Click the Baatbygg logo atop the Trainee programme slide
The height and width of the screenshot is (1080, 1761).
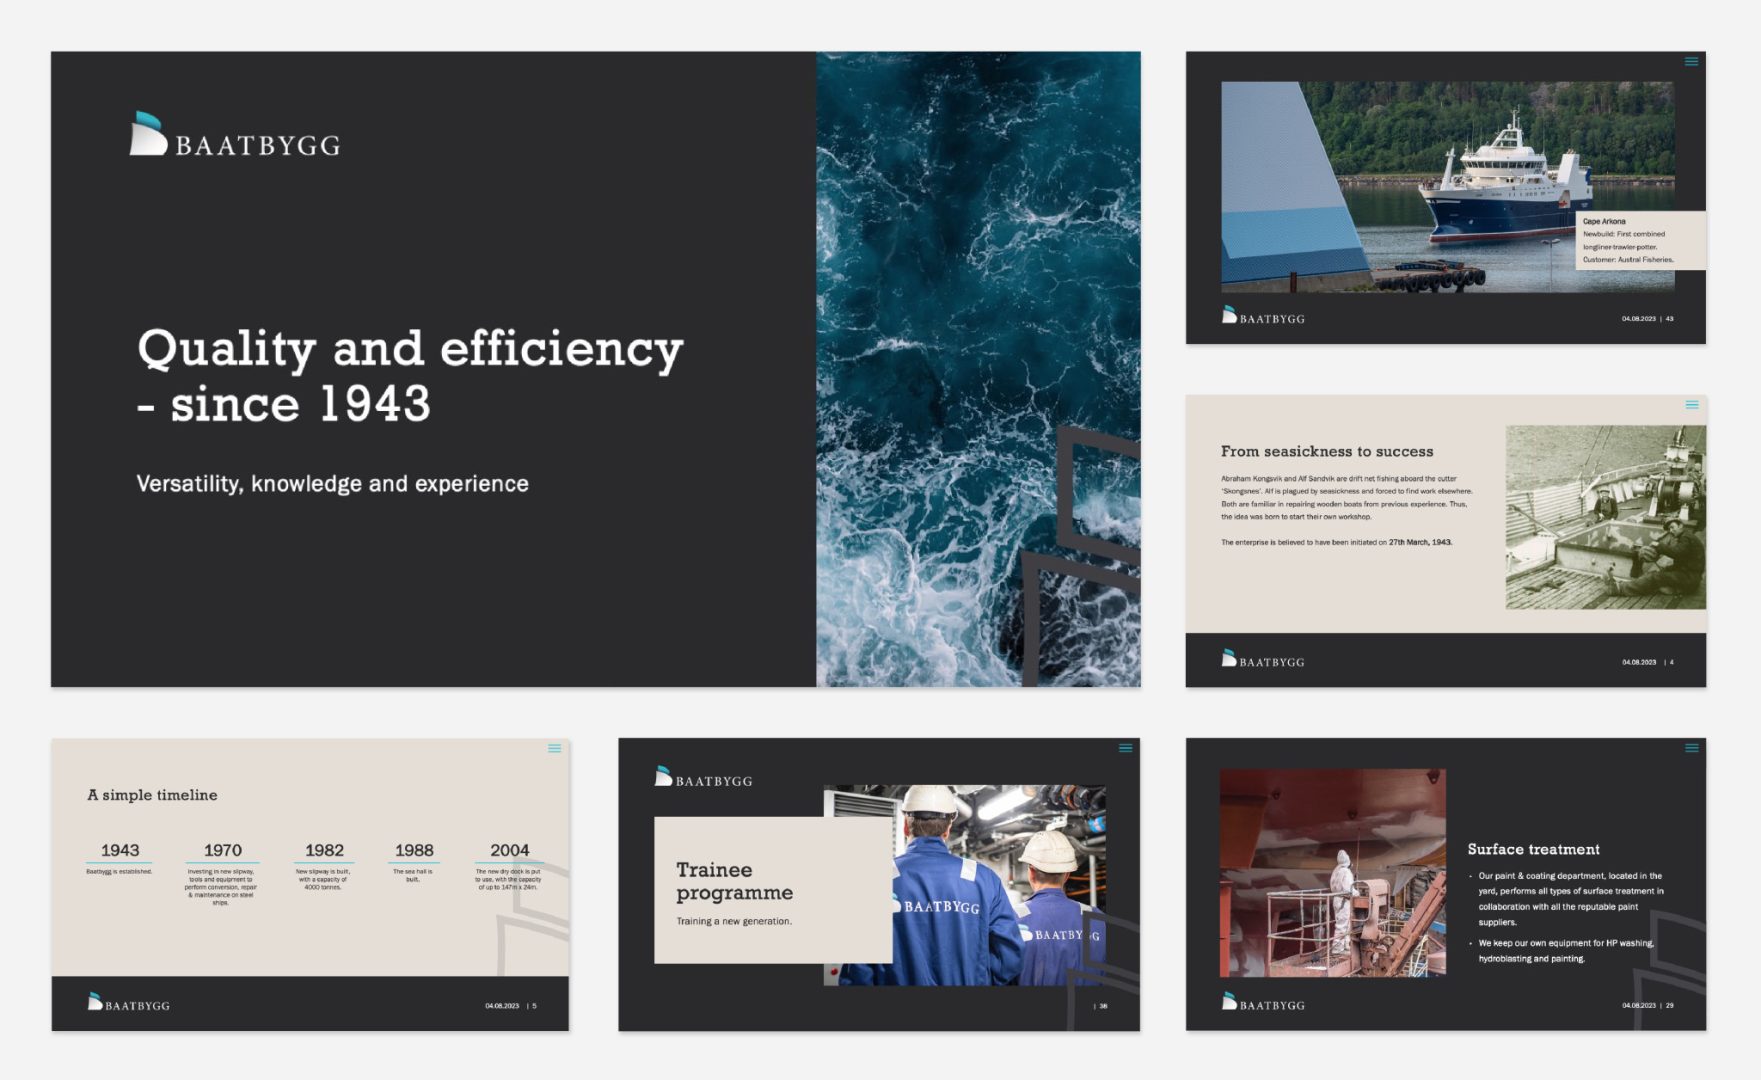pyautogui.click(x=703, y=777)
